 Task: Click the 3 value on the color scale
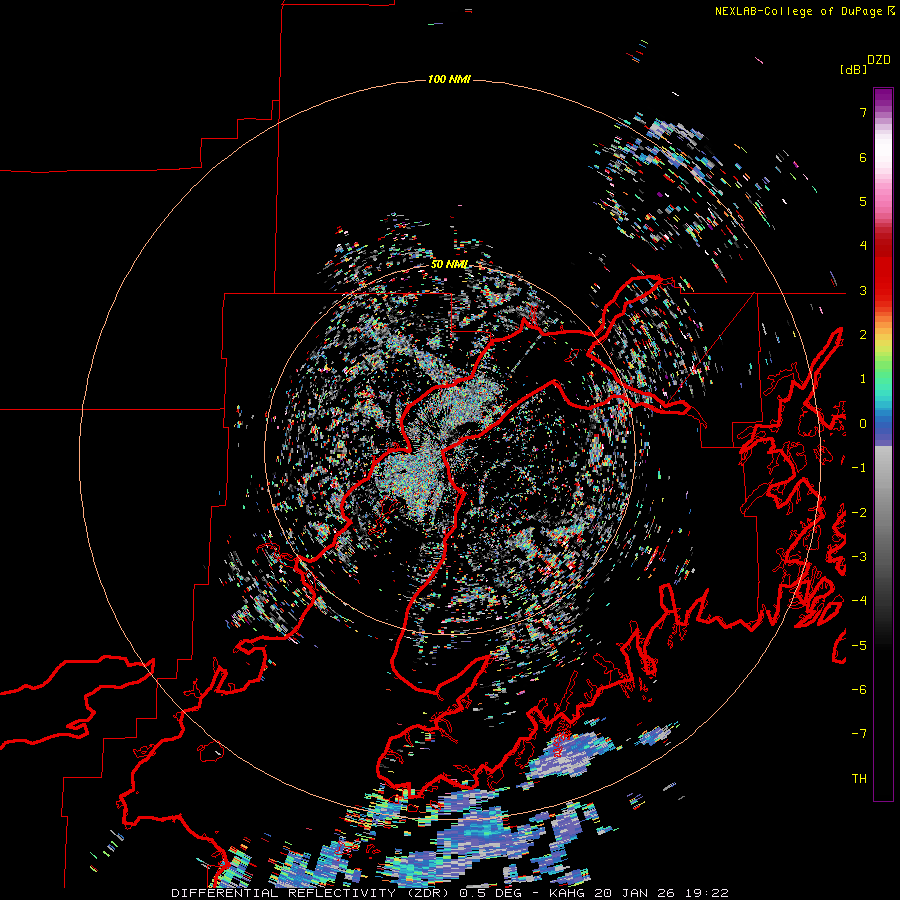863,290
